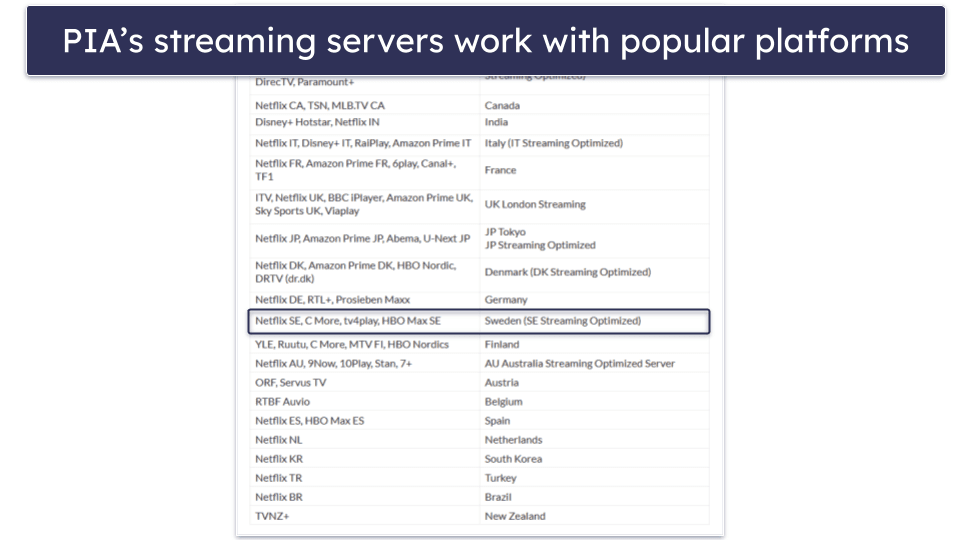Screen dimensions: 960x540
Task: Select the 'Canada' server cell
Action: click(x=594, y=105)
